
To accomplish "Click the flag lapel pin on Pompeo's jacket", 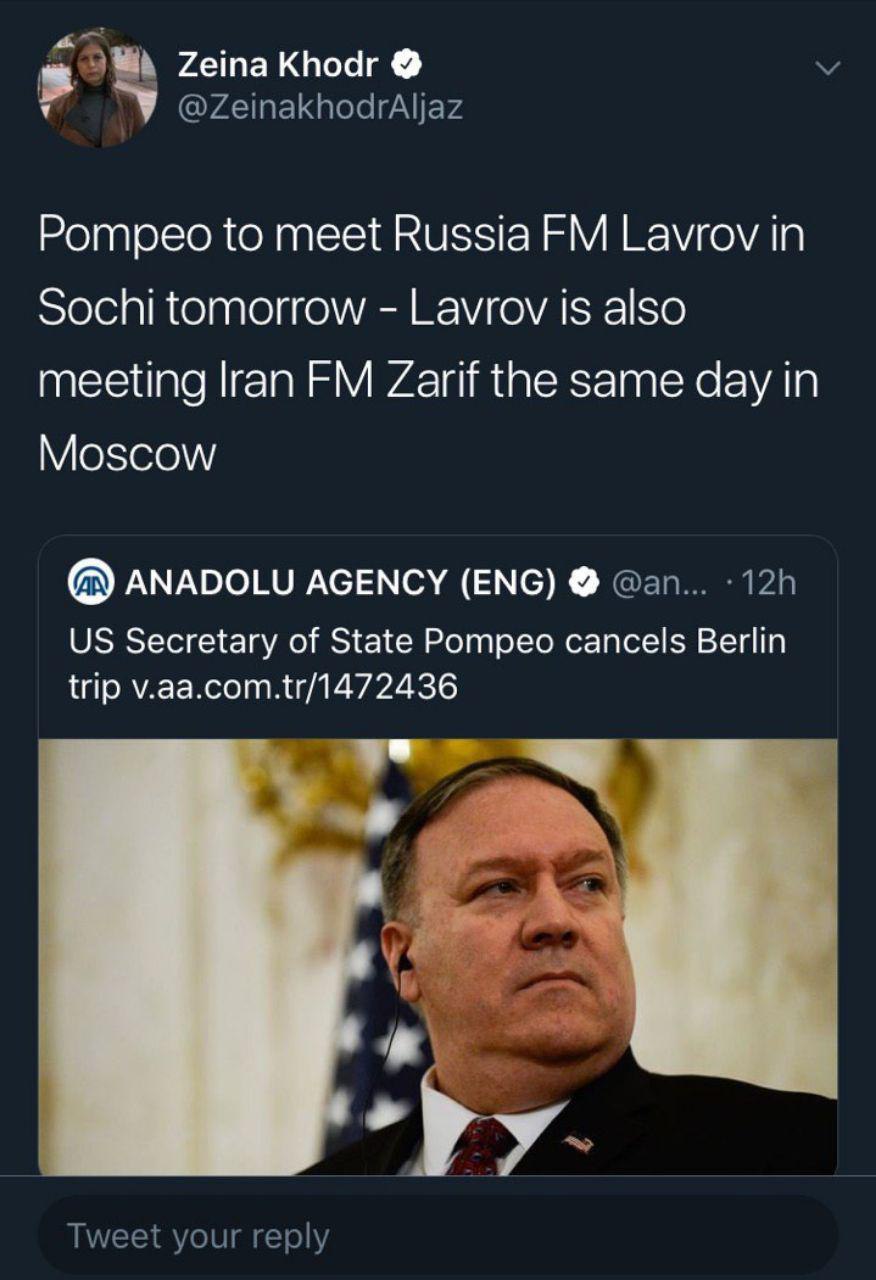I will [x=577, y=1141].
